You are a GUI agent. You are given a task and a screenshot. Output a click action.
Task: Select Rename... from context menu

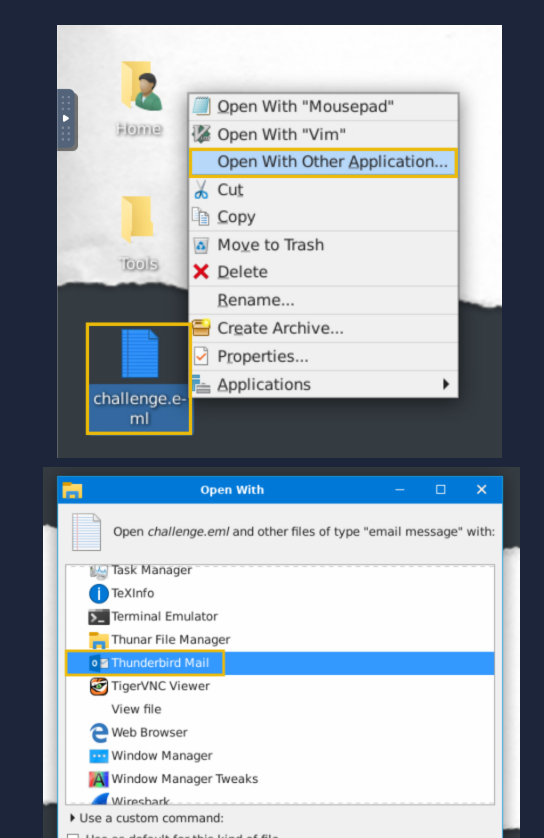323,300
